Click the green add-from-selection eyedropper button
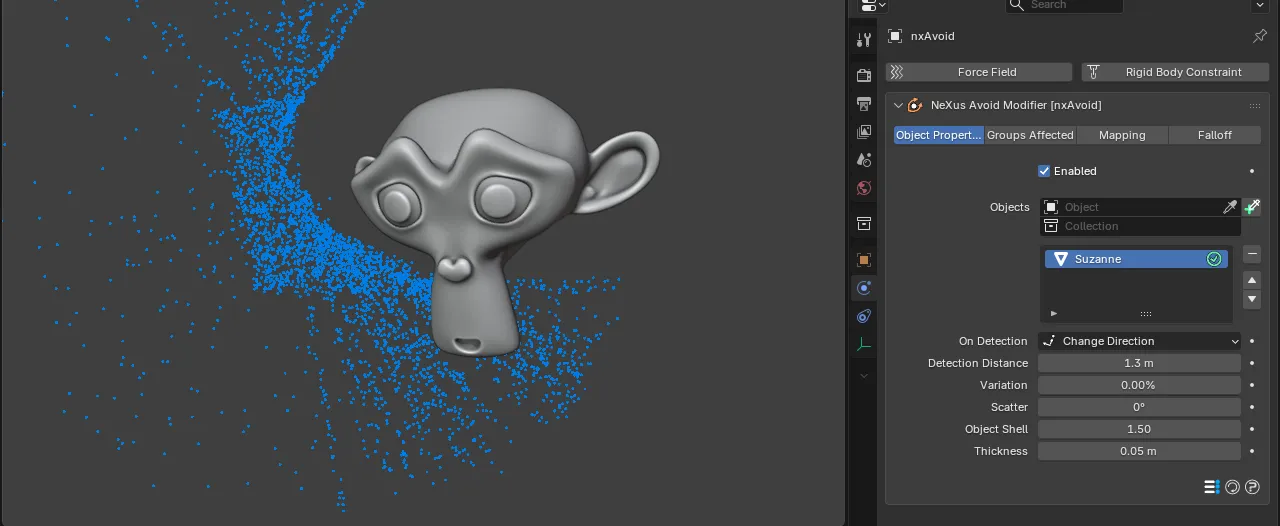The image size is (1280, 526). click(1252, 207)
